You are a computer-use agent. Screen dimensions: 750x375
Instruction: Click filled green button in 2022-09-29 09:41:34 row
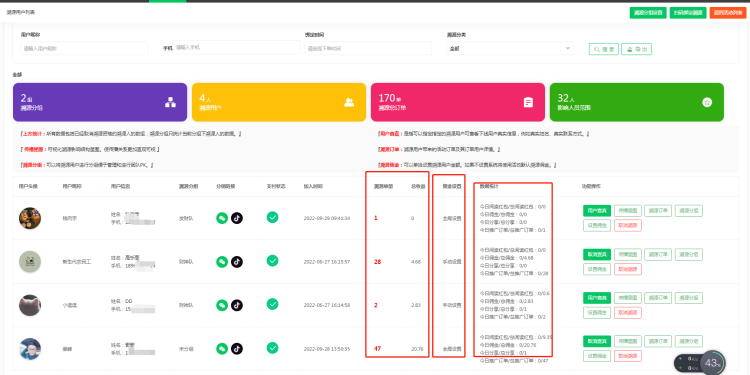(x=596, y=211)
